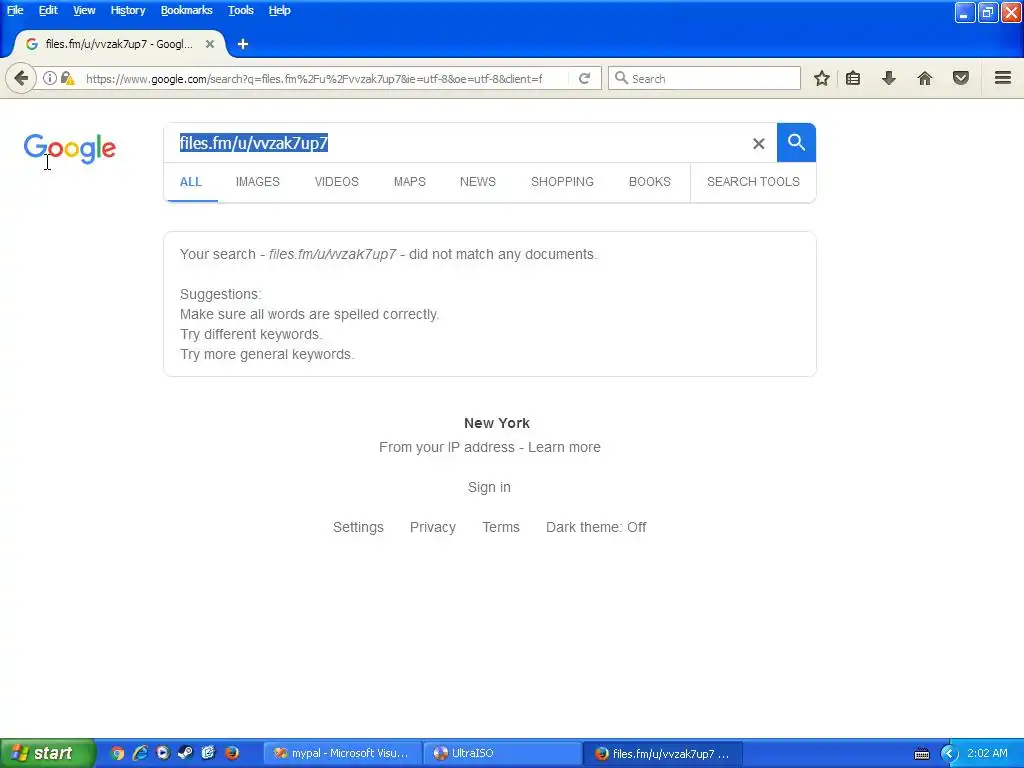This screenshot has height=768, width=1024.
Task: Select the ALL results tab
Action: tap(191, 182)
